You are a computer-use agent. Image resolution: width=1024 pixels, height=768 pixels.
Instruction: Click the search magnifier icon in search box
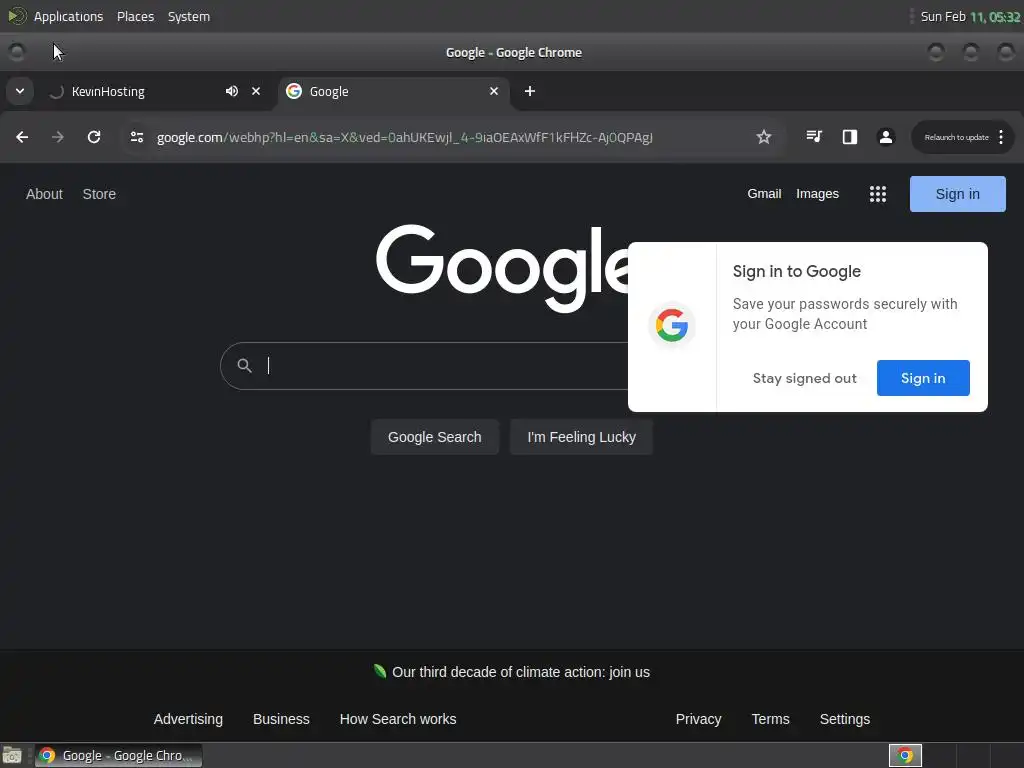pos(244,366)
